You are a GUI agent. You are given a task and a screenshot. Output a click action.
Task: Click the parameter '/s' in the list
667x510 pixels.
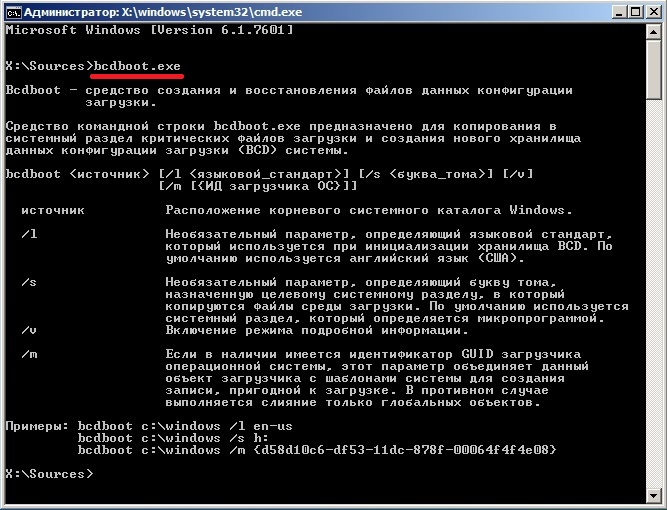(29, 282)
